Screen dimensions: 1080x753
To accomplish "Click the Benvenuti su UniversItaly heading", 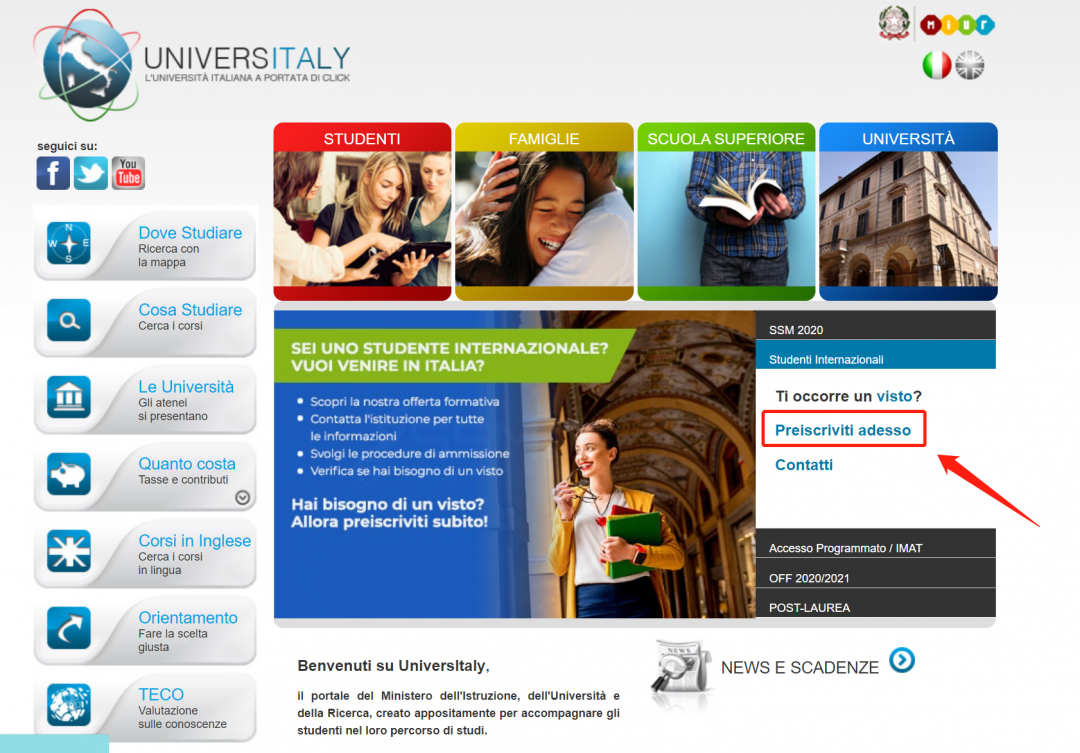I will pos(393,666).
